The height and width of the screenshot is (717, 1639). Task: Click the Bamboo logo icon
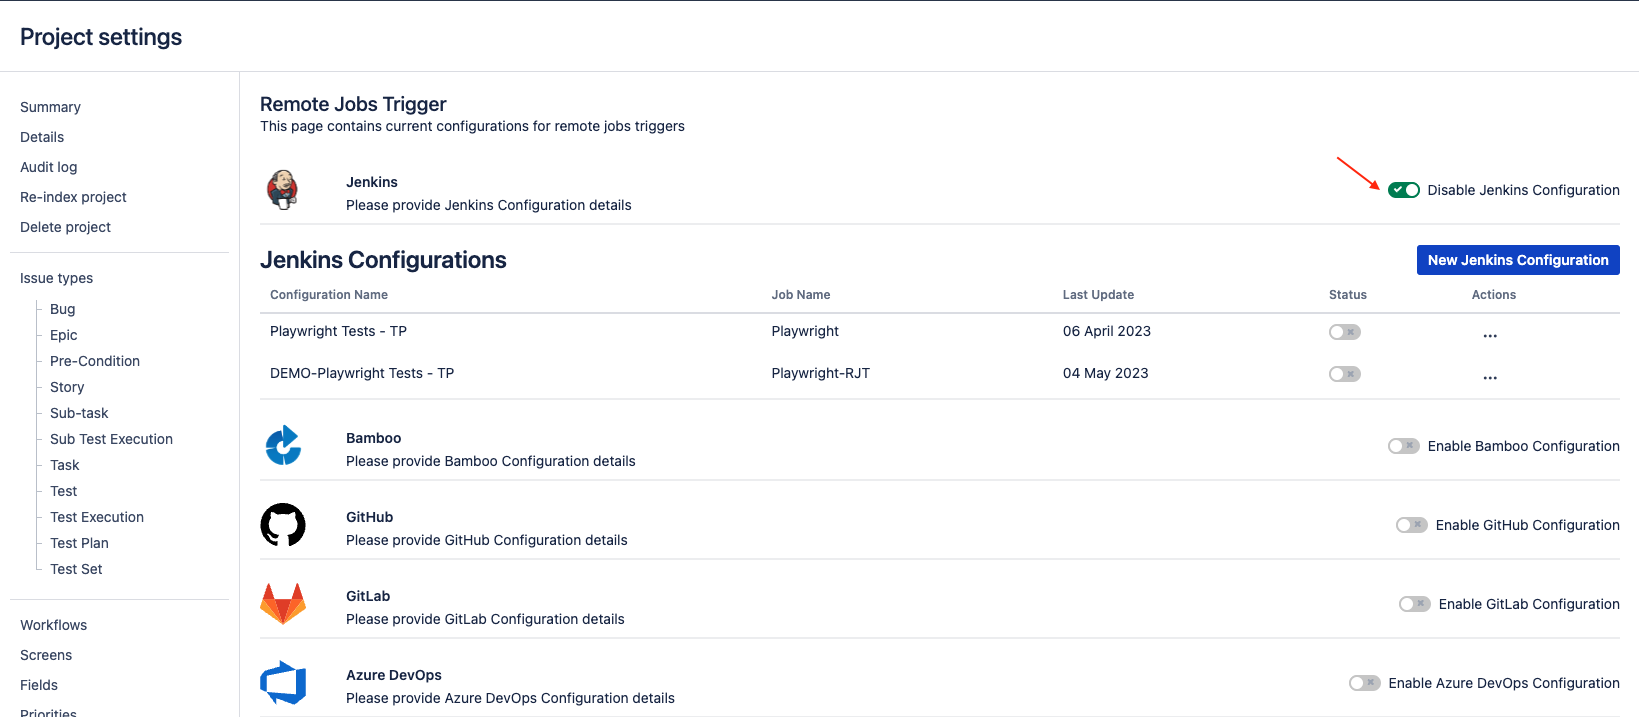[x=283, y=446]
